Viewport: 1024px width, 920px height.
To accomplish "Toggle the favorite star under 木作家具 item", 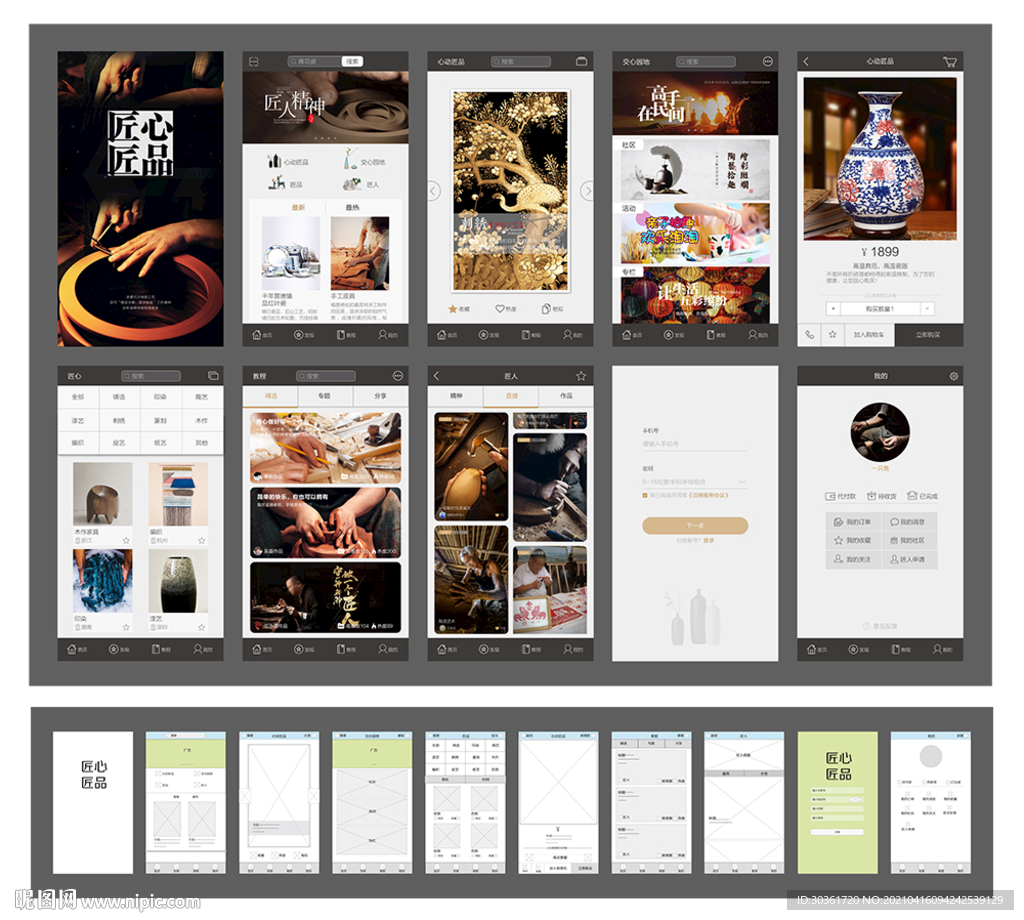I will [x=127, y=541].
